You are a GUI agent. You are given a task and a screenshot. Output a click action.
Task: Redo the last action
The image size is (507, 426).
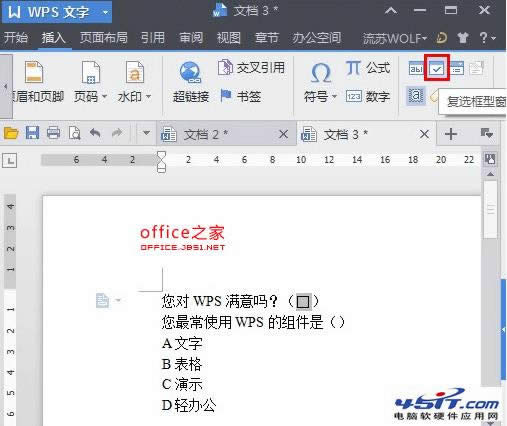(x=117, y=133)
